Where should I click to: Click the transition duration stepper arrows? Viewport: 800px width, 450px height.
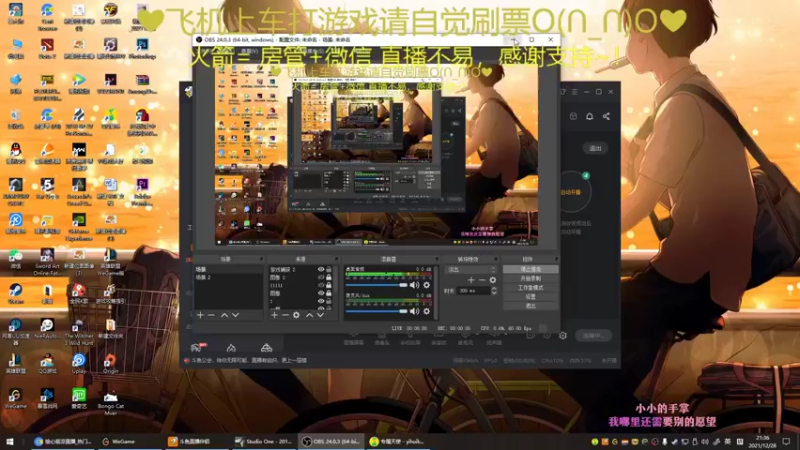click(493, 290)
